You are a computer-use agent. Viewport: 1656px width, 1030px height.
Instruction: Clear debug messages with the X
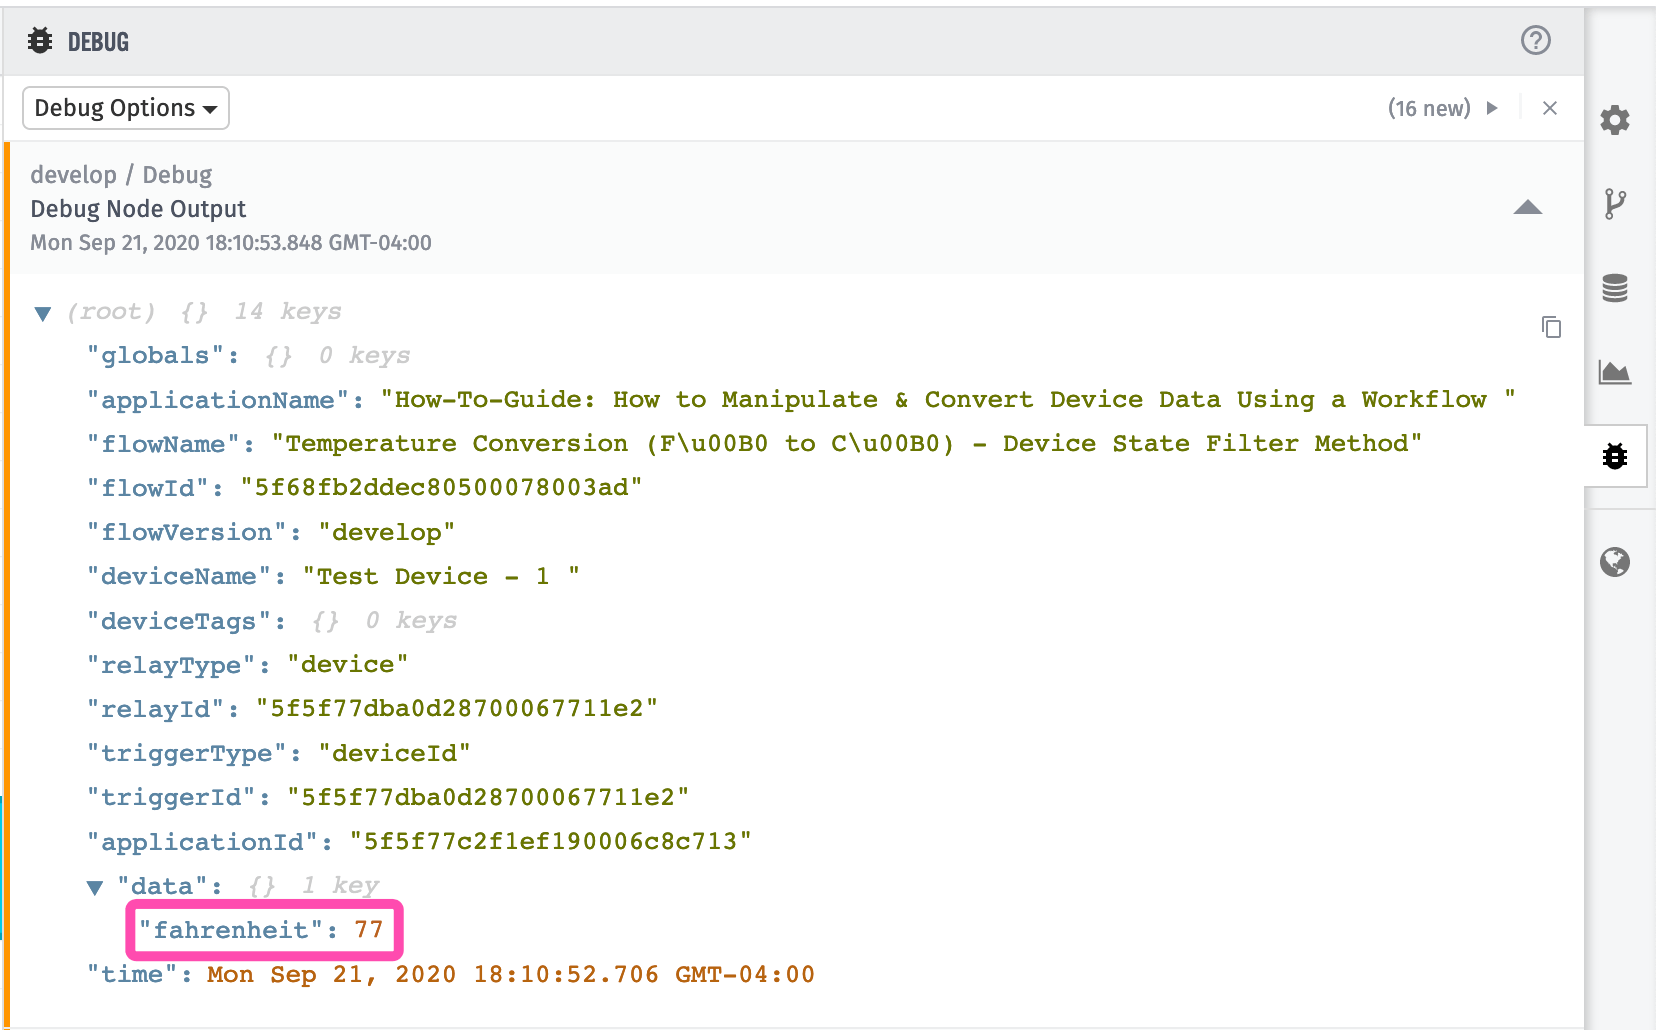point(1550,108)
